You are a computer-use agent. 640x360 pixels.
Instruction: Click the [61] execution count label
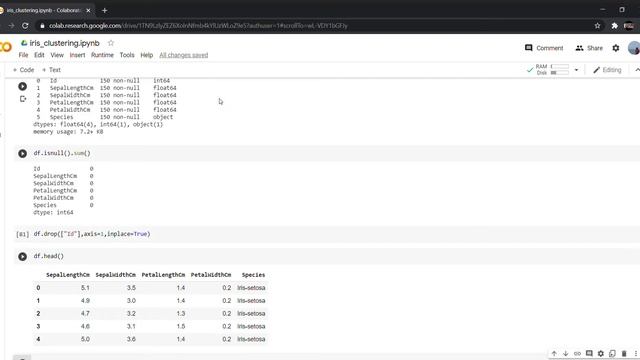pos(22,234)
